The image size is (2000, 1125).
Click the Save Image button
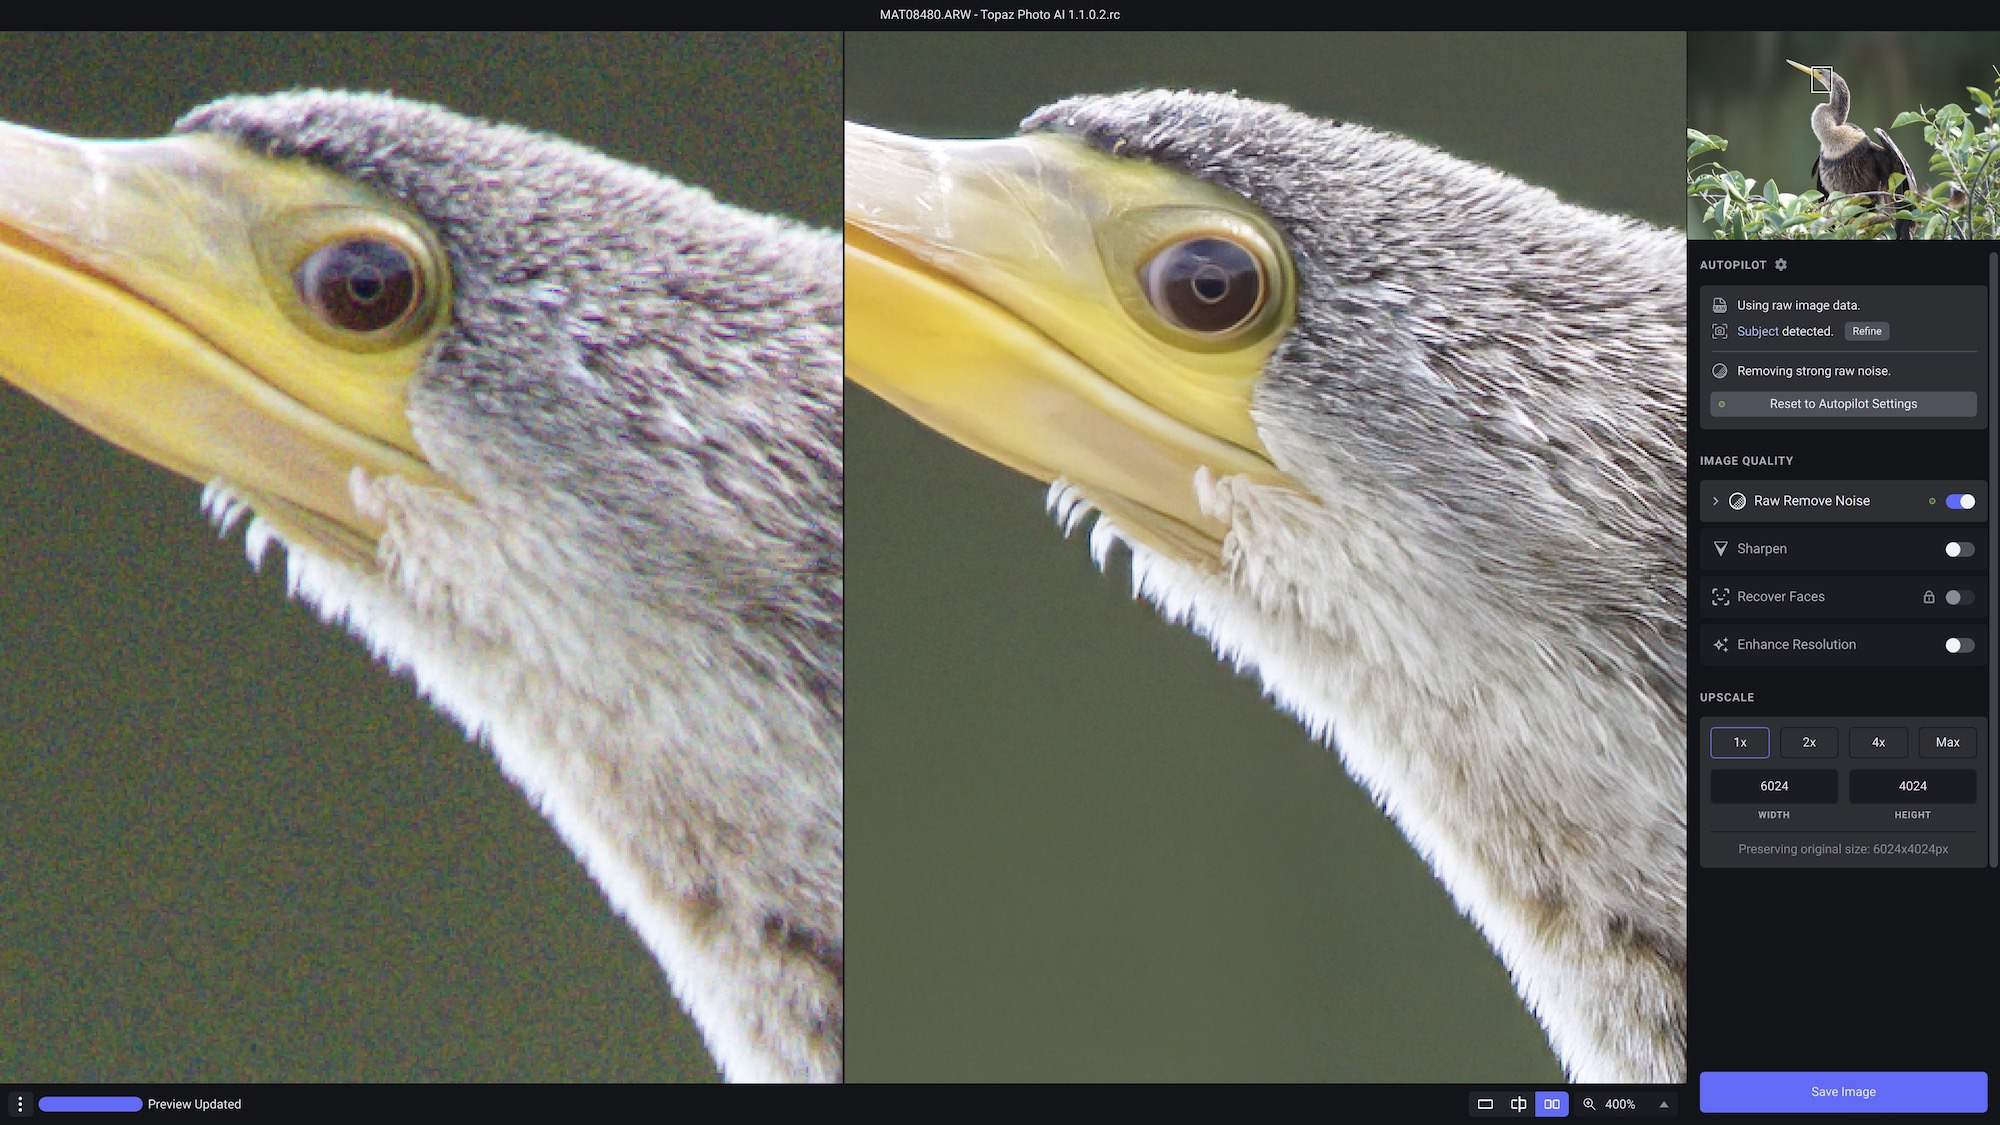(x=1843, y=1092)
